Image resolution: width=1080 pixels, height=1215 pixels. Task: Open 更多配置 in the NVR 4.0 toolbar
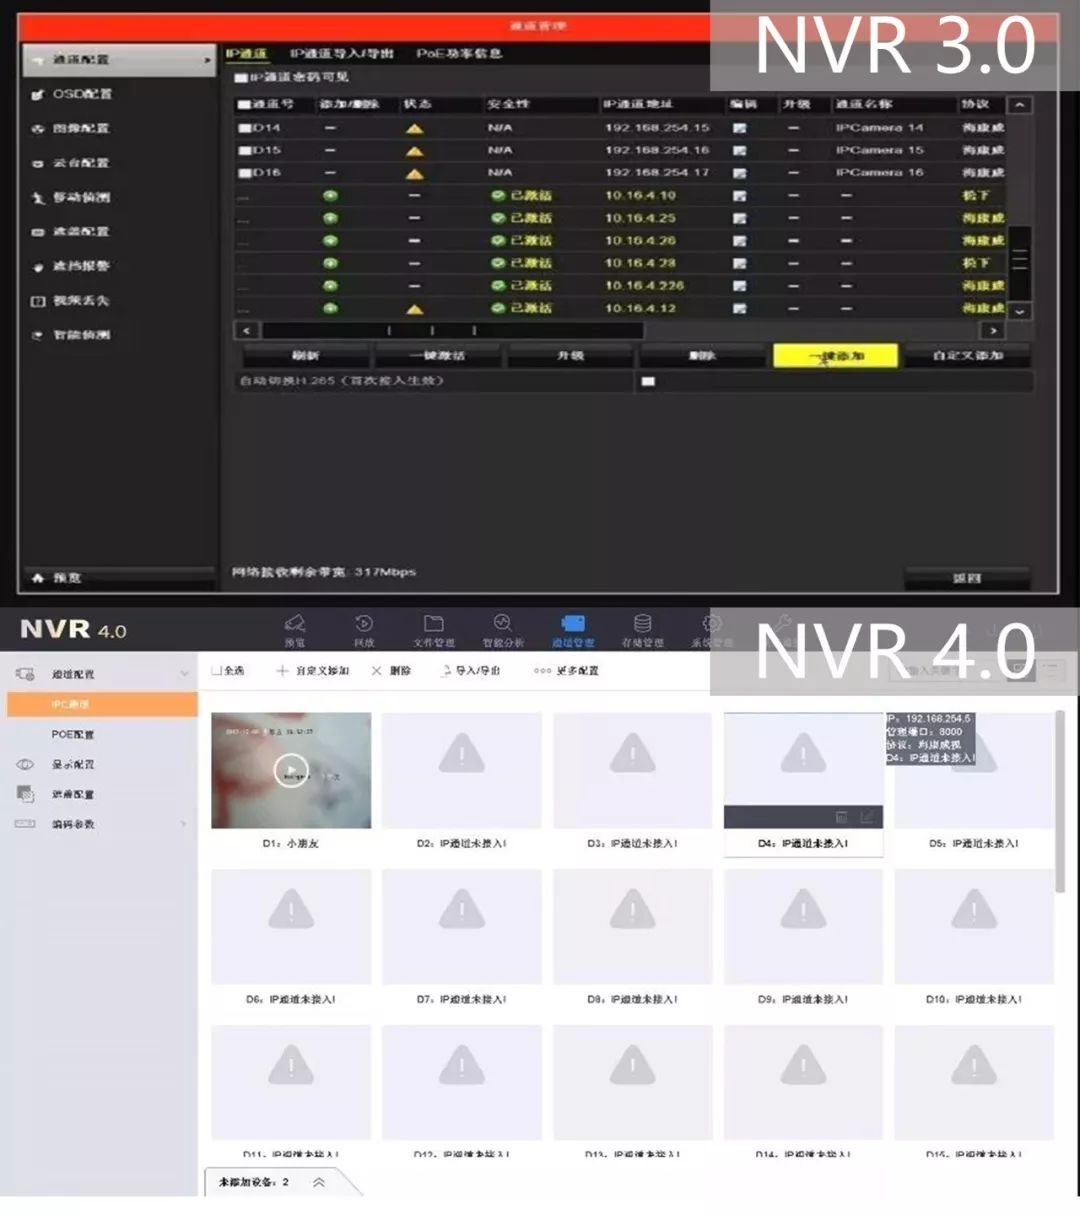(566, 671)
